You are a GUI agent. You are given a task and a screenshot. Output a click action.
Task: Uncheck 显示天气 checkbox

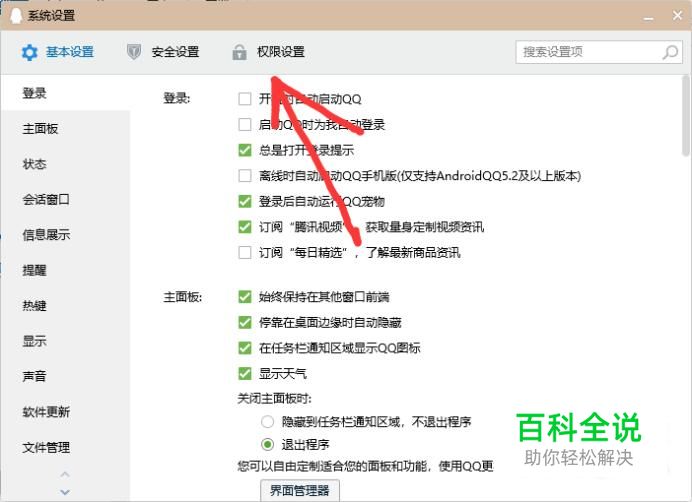pyautogui.click(x=244, y=374)
